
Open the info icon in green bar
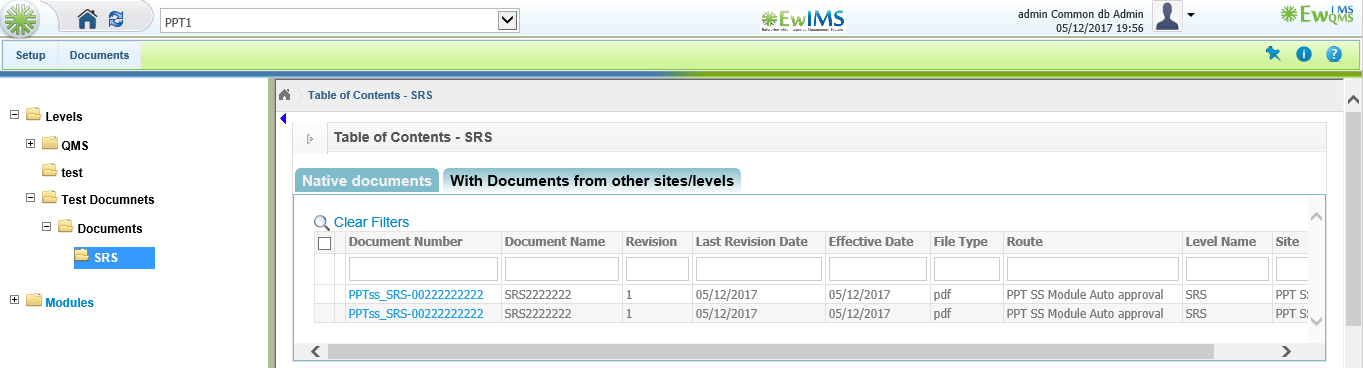[1304, 54]
